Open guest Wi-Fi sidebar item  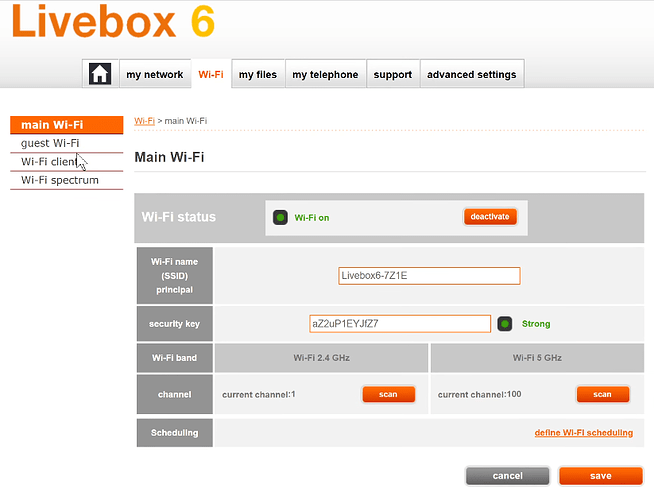coord(67,143)
